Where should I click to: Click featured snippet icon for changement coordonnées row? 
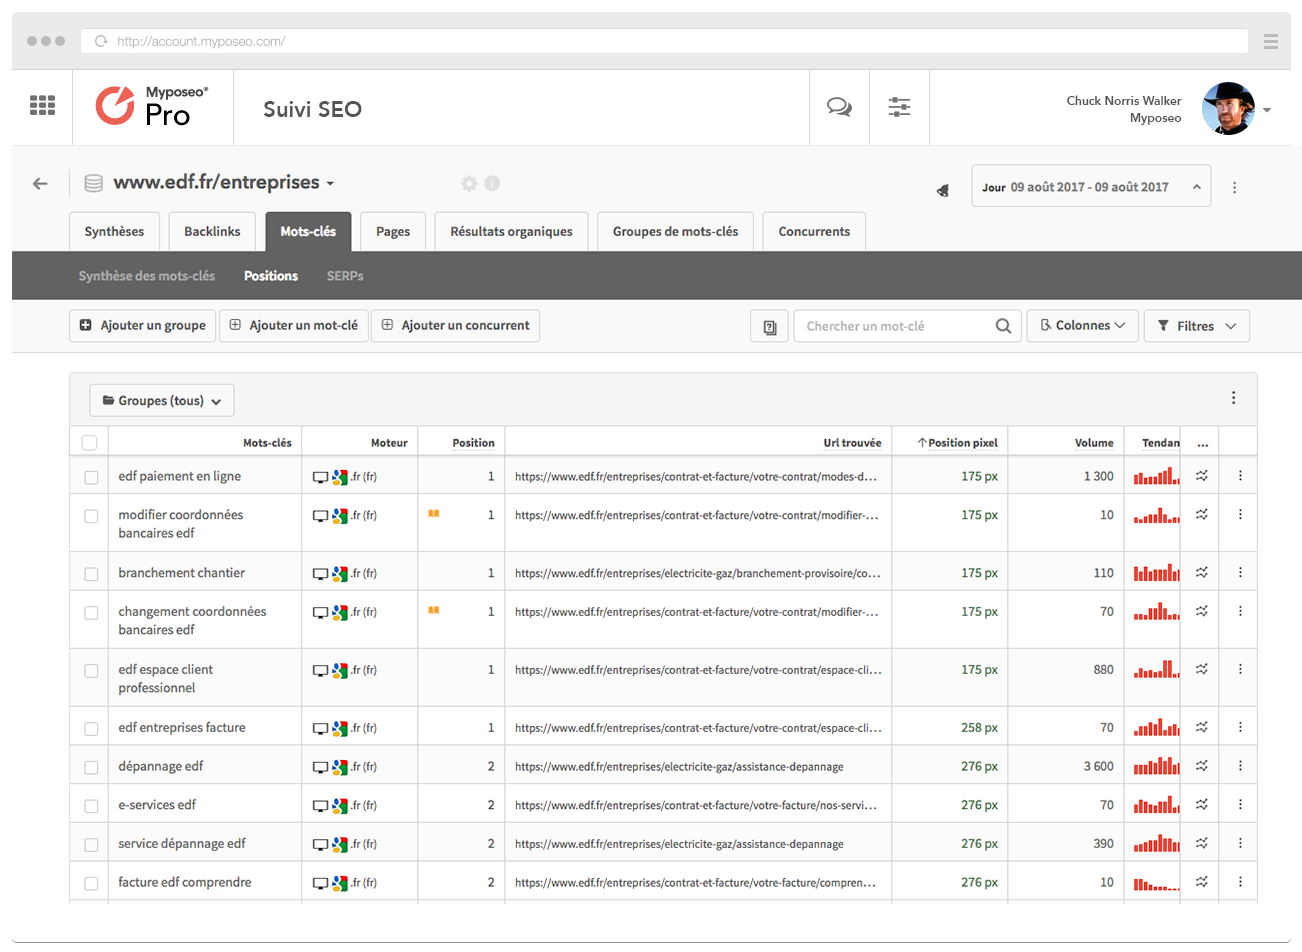coord(434,609)
